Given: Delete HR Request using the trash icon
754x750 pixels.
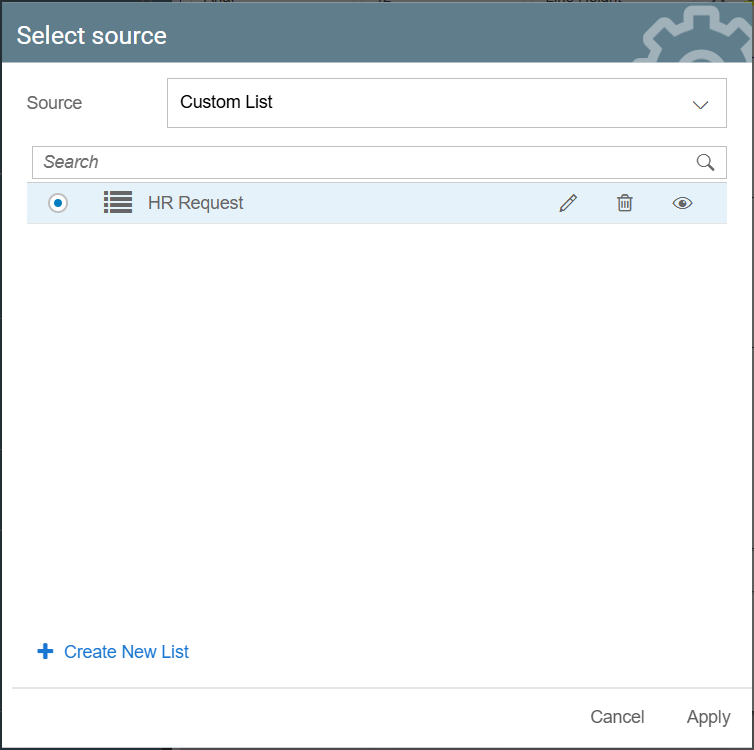Looking at the screenshot, I should point(625,203).
